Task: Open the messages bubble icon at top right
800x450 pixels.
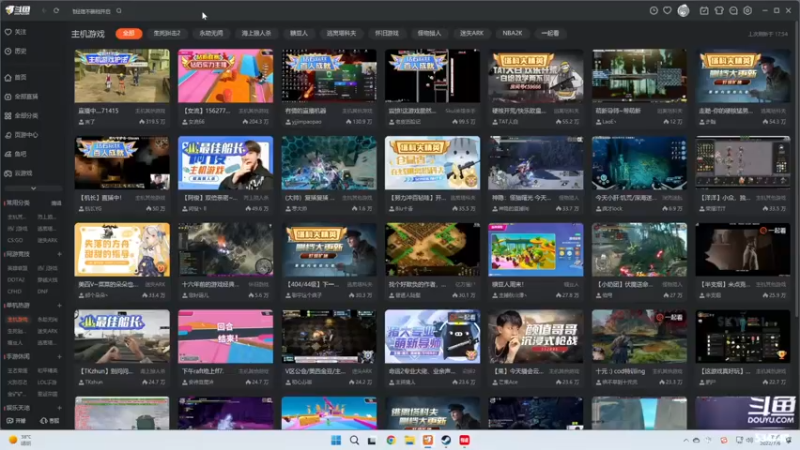Action: click(733, 11)
